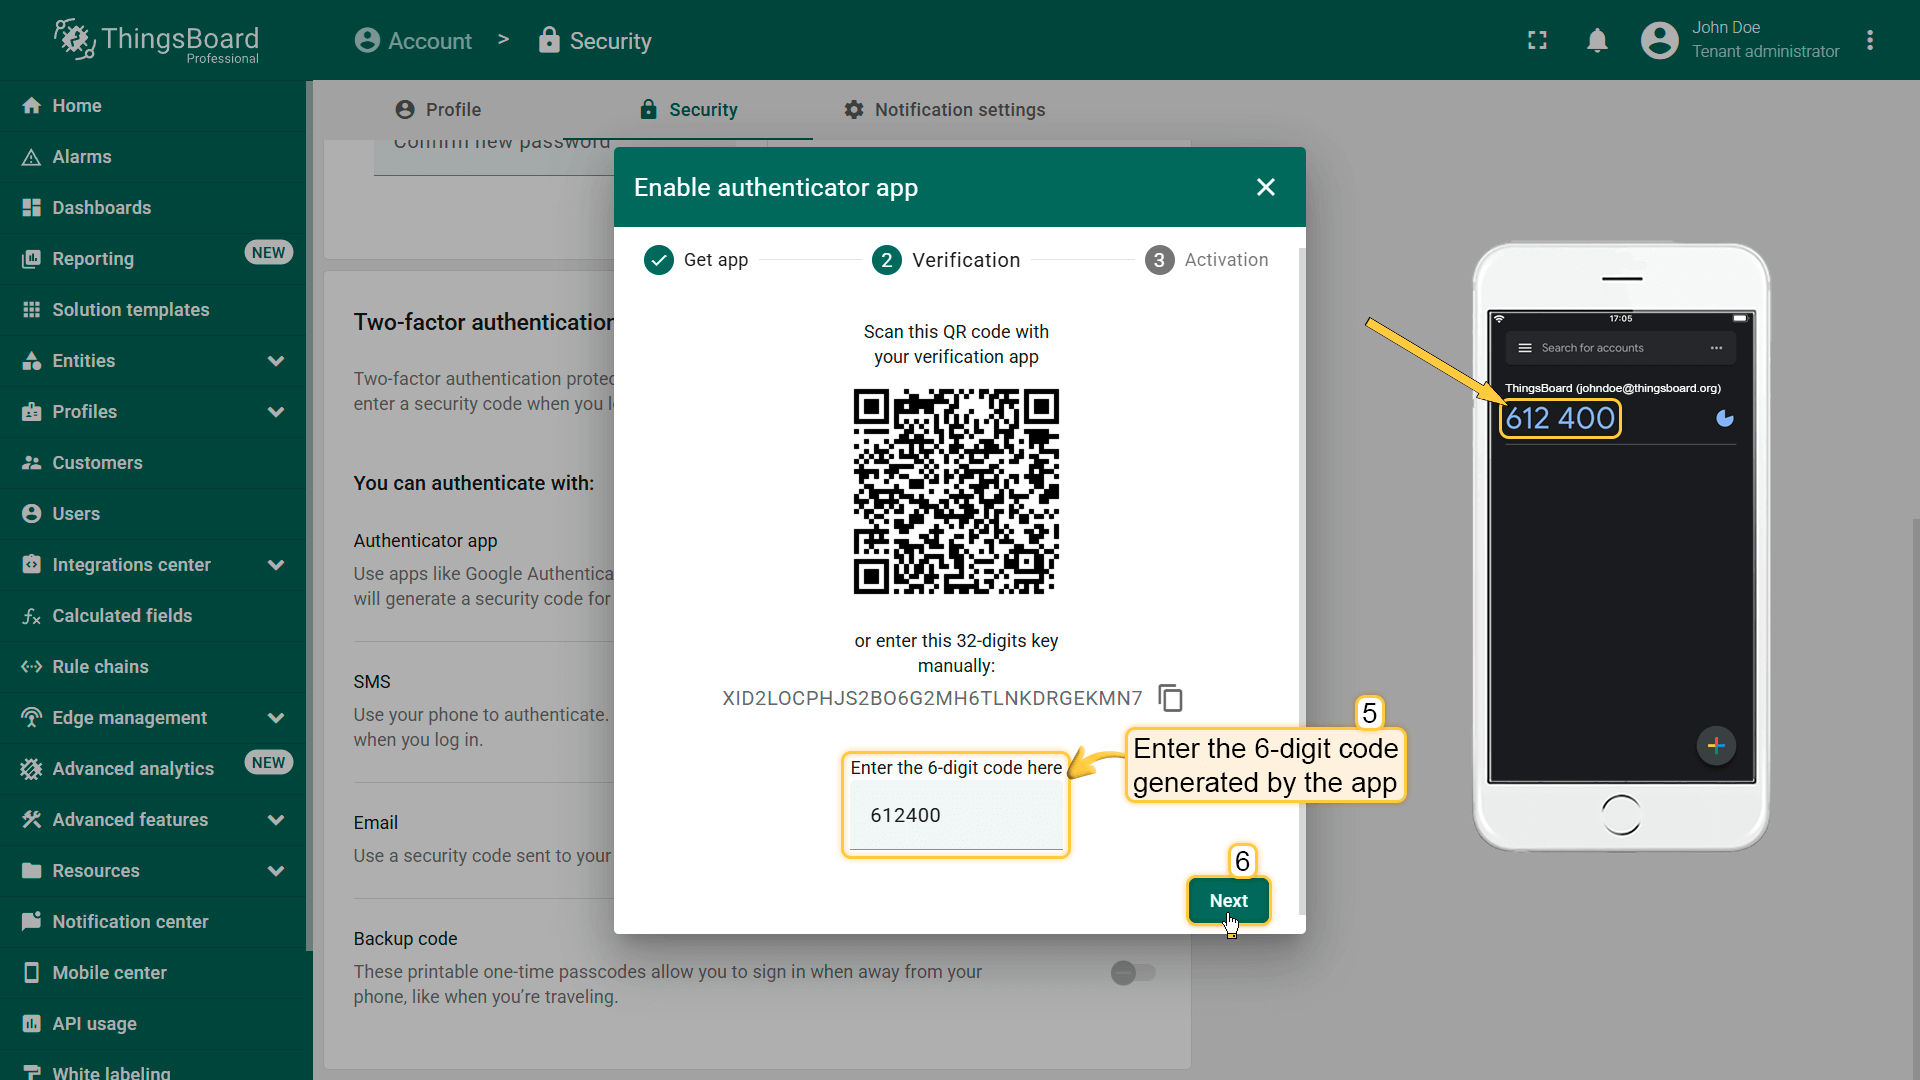The image size is (1920, 1080).
Task: Click the 6-digit code input field
Action: pyautogui.click(x=955, y=816)
